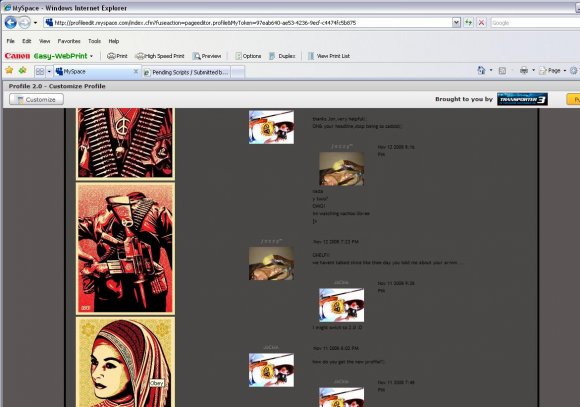580x407 pixels.
Task: Click avatar on Nov 11 8:02 PM comment
Action: (272, 370)
